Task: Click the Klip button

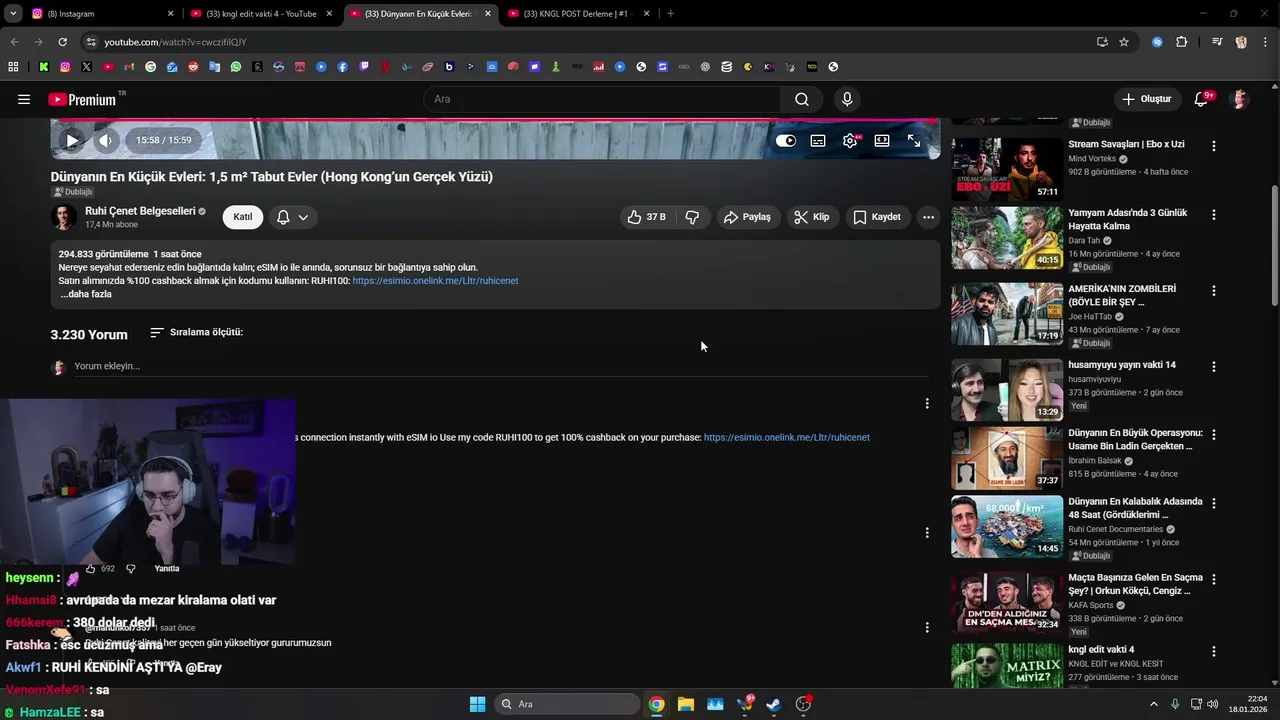Action: 812,217
